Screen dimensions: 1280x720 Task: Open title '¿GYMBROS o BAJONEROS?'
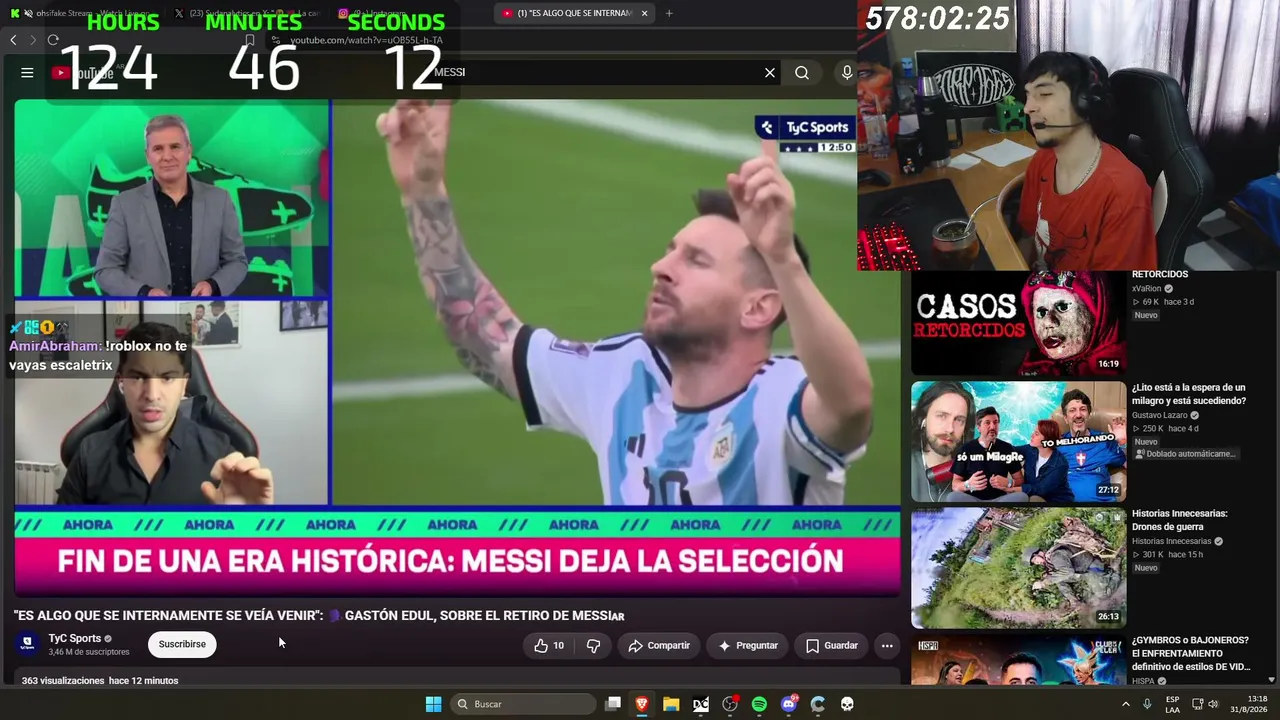tap(1191, 653)
